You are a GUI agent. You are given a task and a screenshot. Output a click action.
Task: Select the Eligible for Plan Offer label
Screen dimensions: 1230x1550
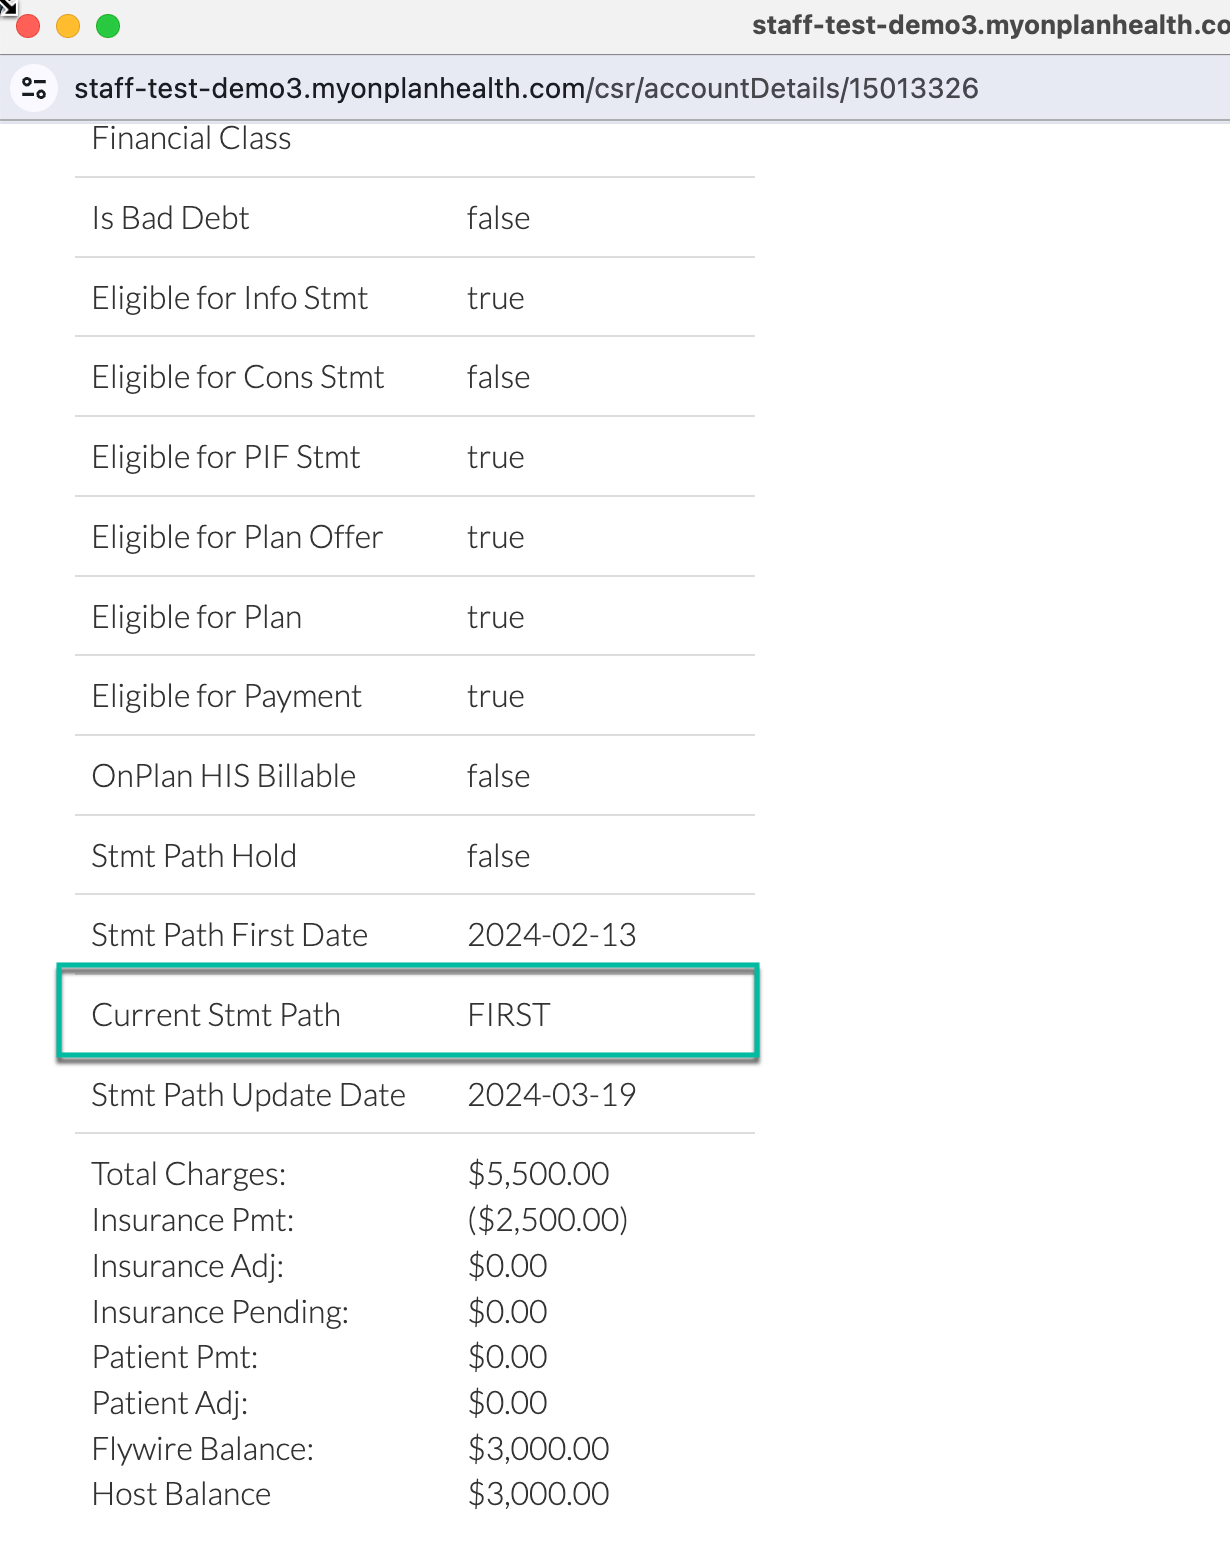236,536
